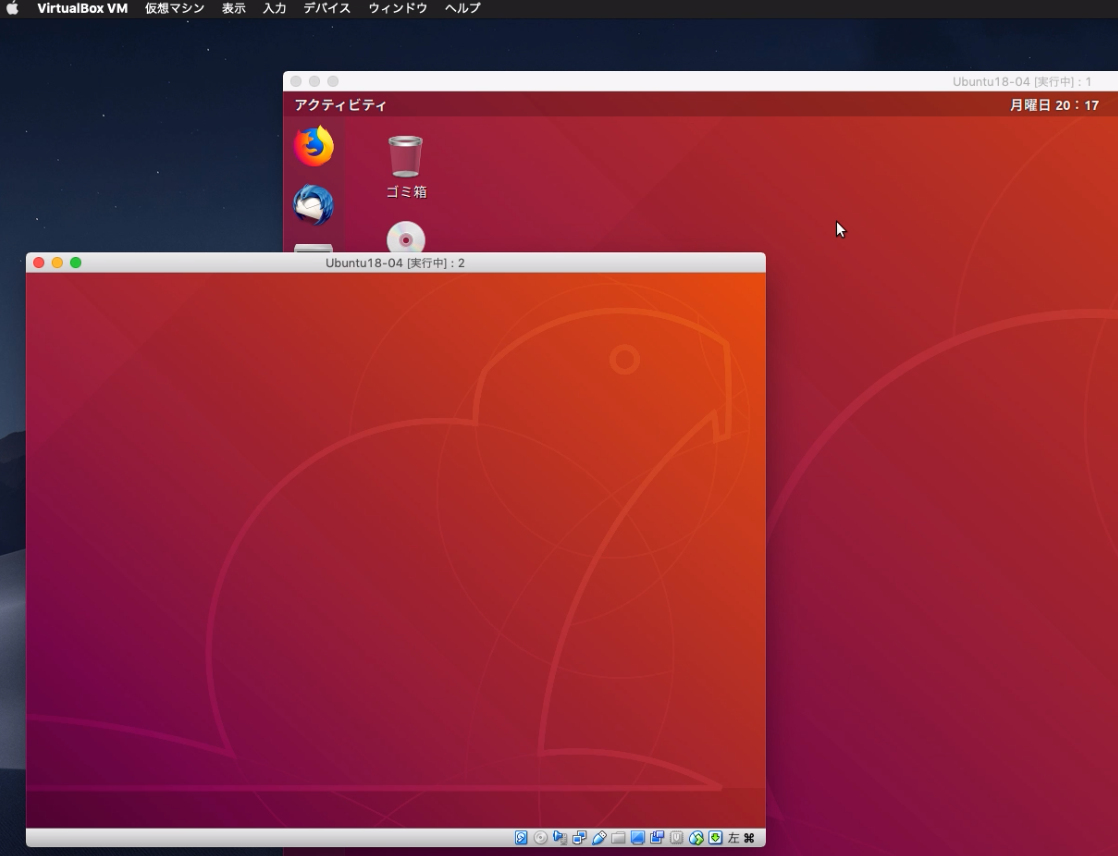Click the shared folders indicator icon
Screen dimensions: 1118x856
point(618,837)
